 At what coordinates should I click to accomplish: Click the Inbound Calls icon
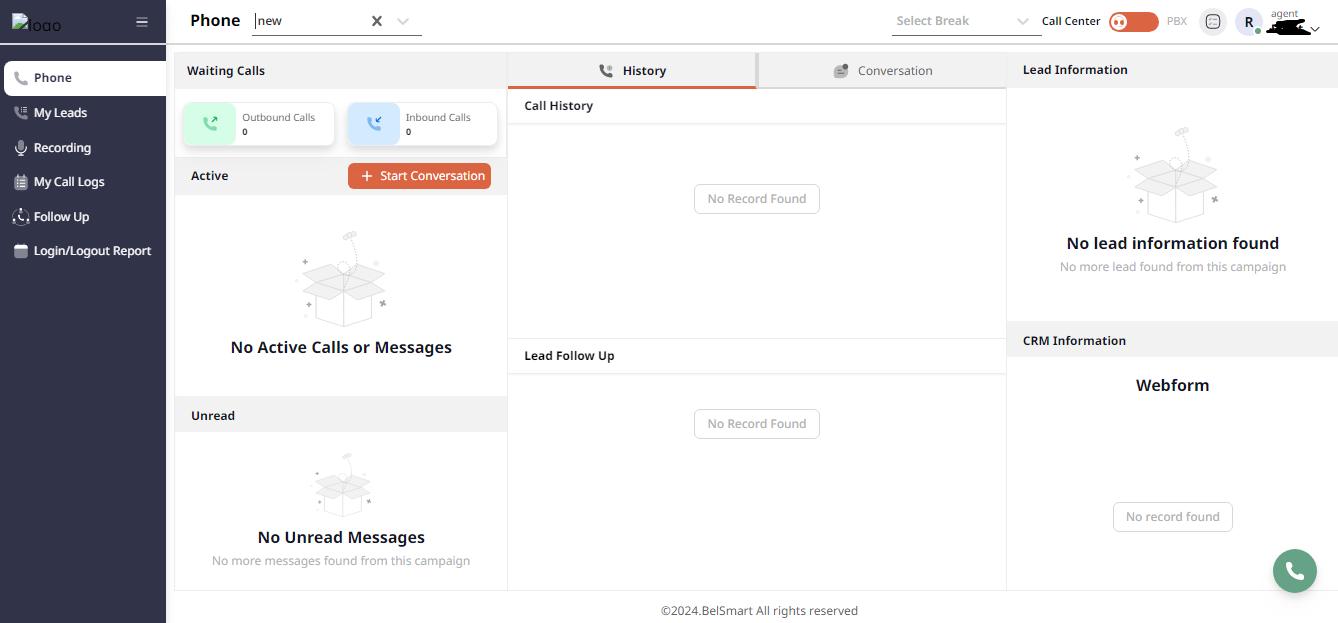[x=373, y=123]
